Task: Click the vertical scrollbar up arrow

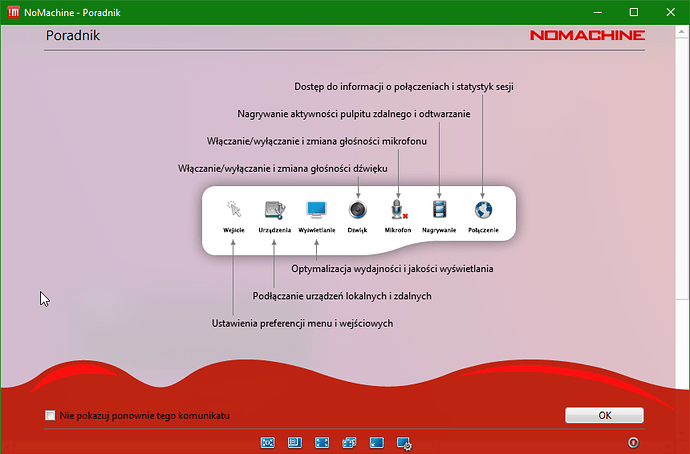Action: (x=682, y=32)
